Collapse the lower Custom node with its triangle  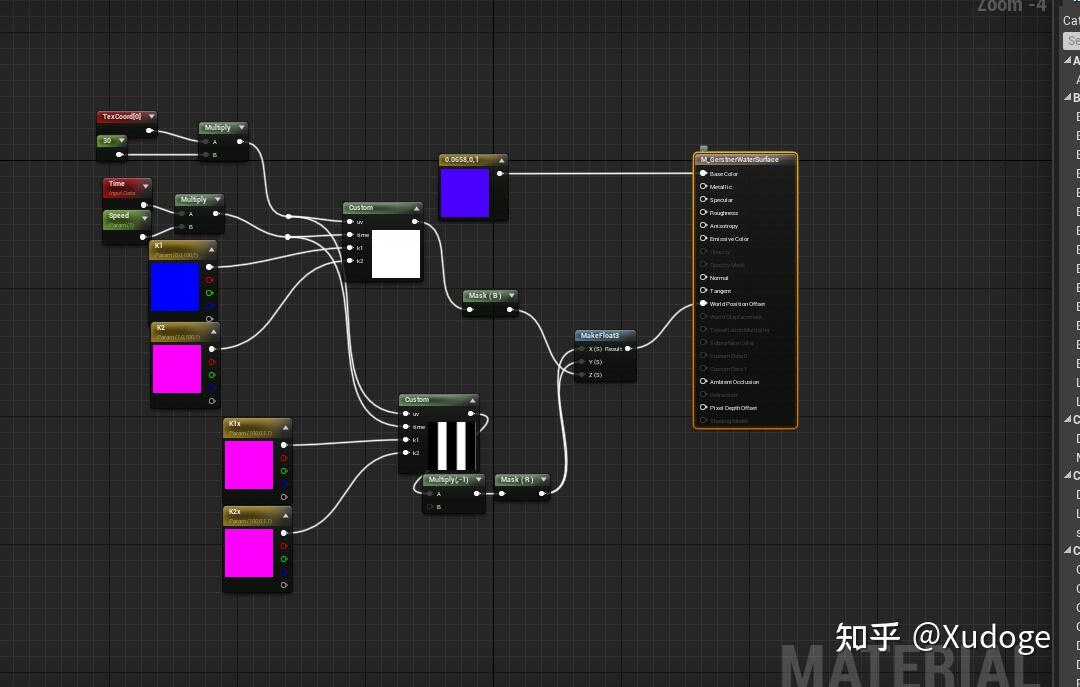(473, 399)
